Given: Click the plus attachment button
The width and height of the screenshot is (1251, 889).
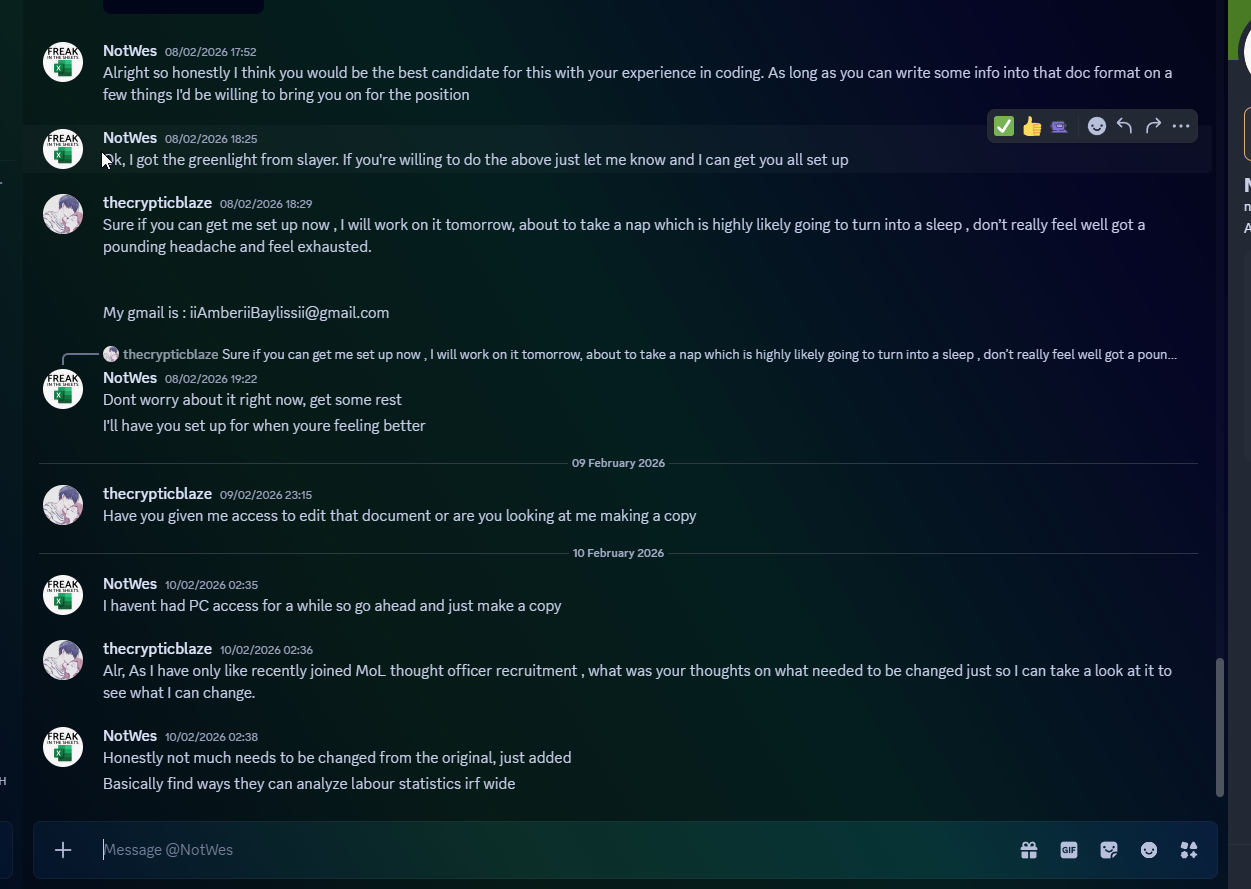Looking at the screenshot, I should (x=63, y=850).
